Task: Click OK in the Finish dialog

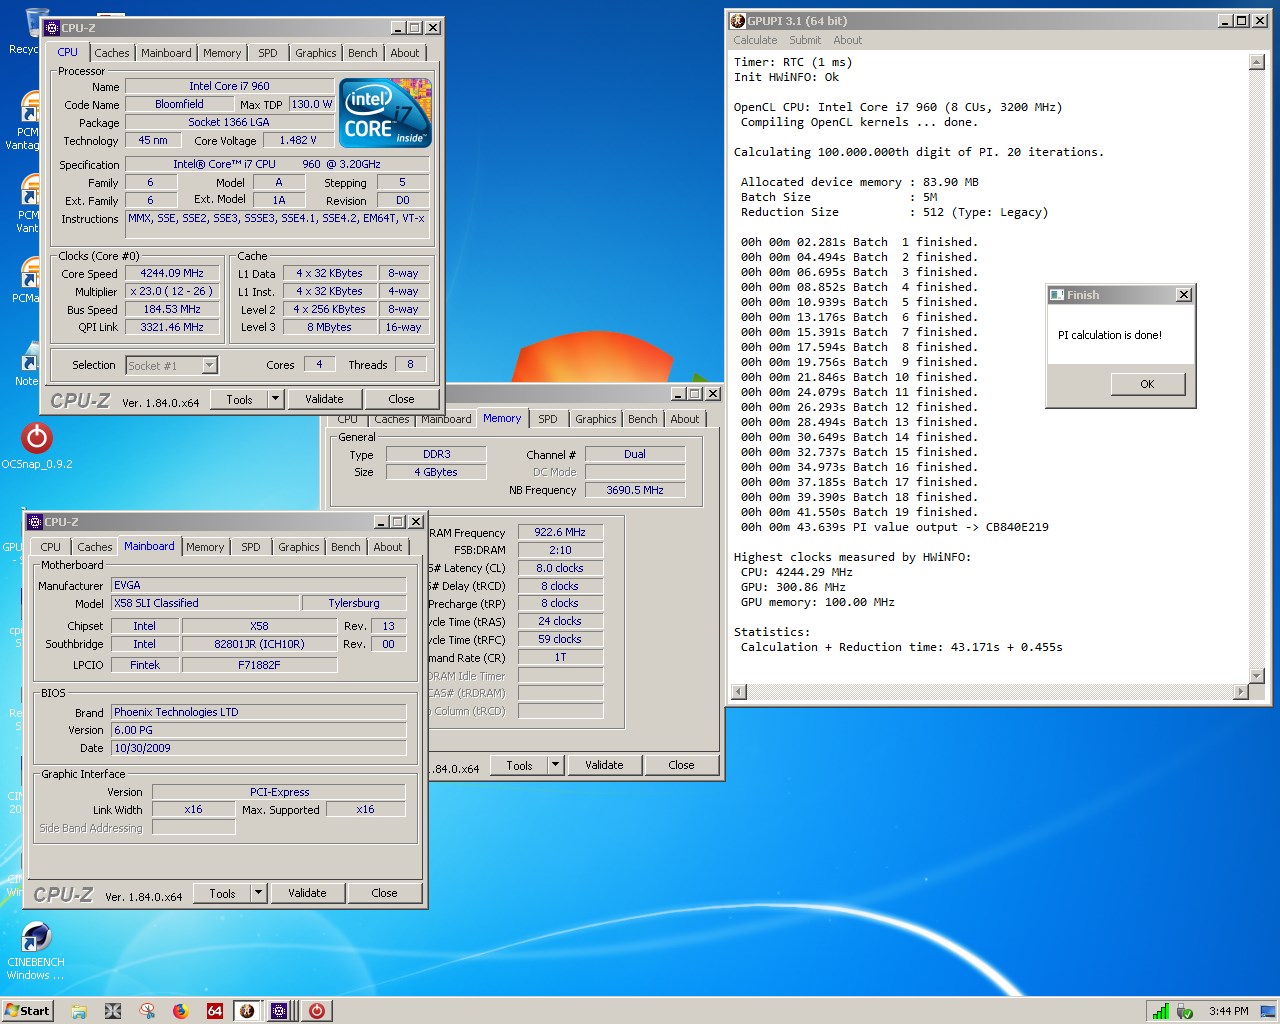Action: click(1147, 384)
